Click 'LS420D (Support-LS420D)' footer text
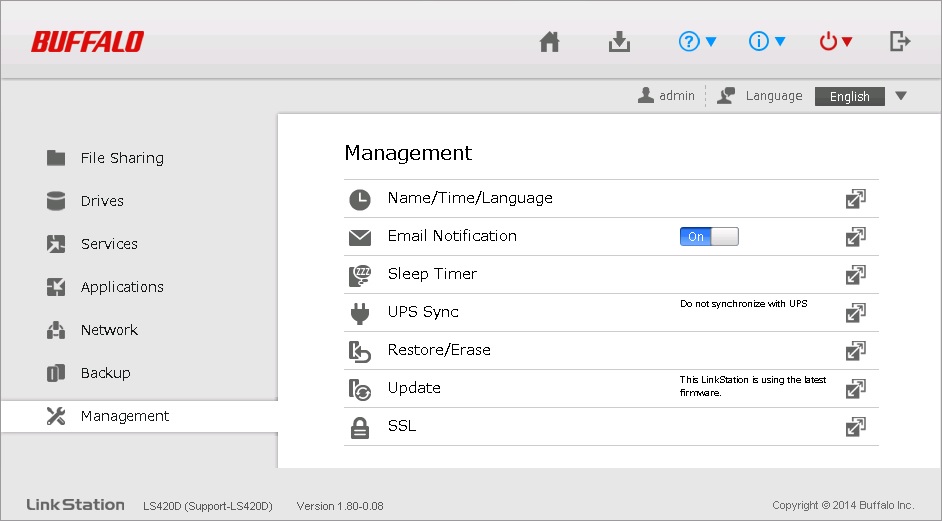 208,506
